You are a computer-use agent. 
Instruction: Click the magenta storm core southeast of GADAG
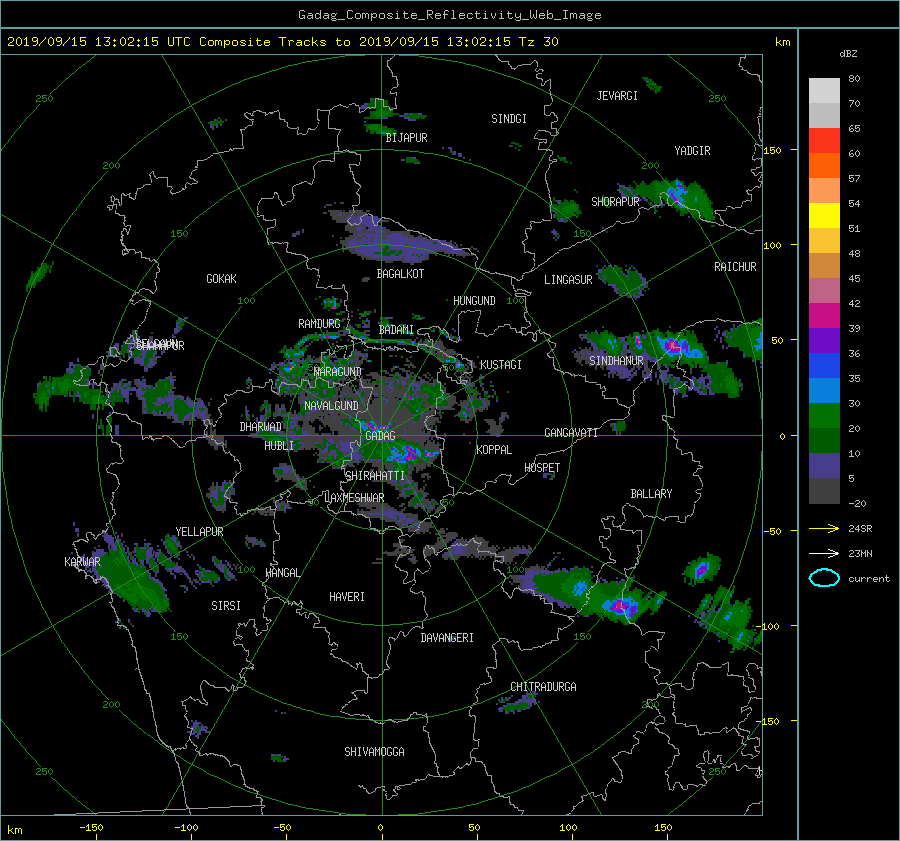pyautogui.click(x=409, y=454)
